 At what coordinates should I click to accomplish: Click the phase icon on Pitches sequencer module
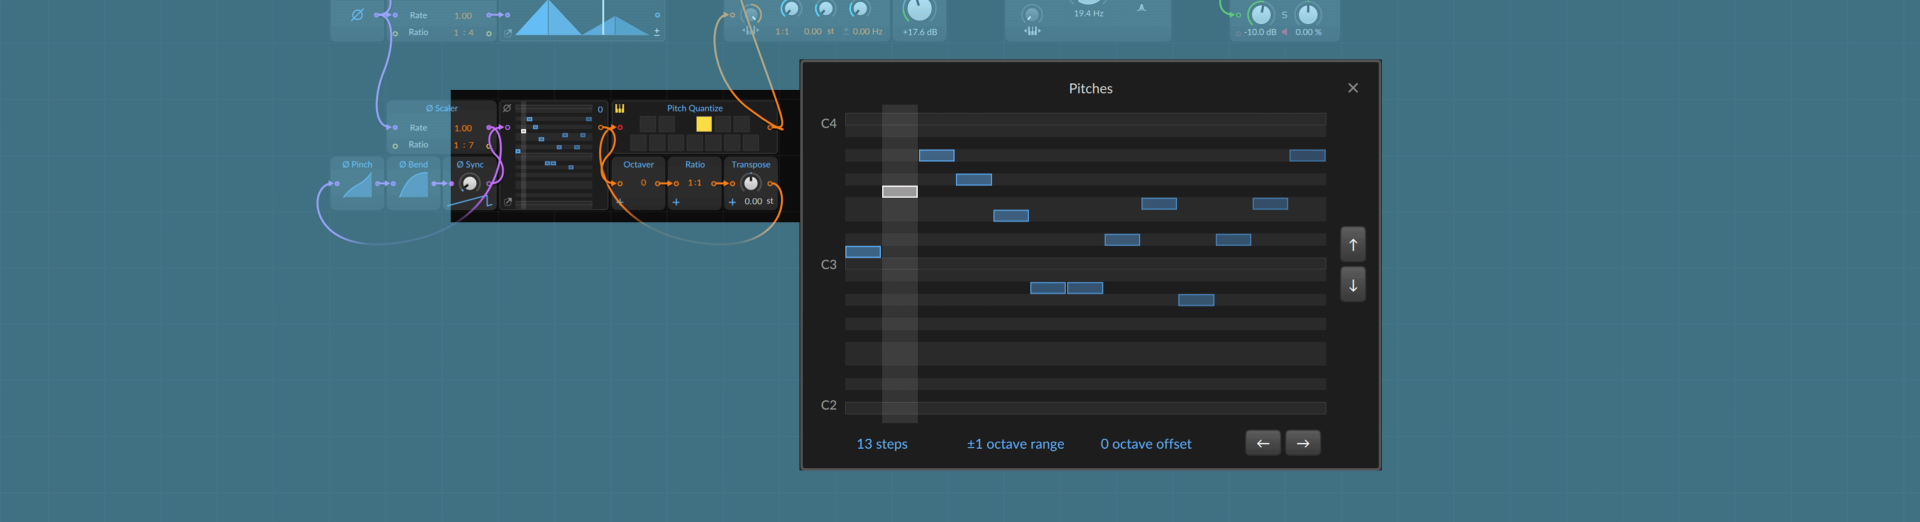click(x=507, y=108)
